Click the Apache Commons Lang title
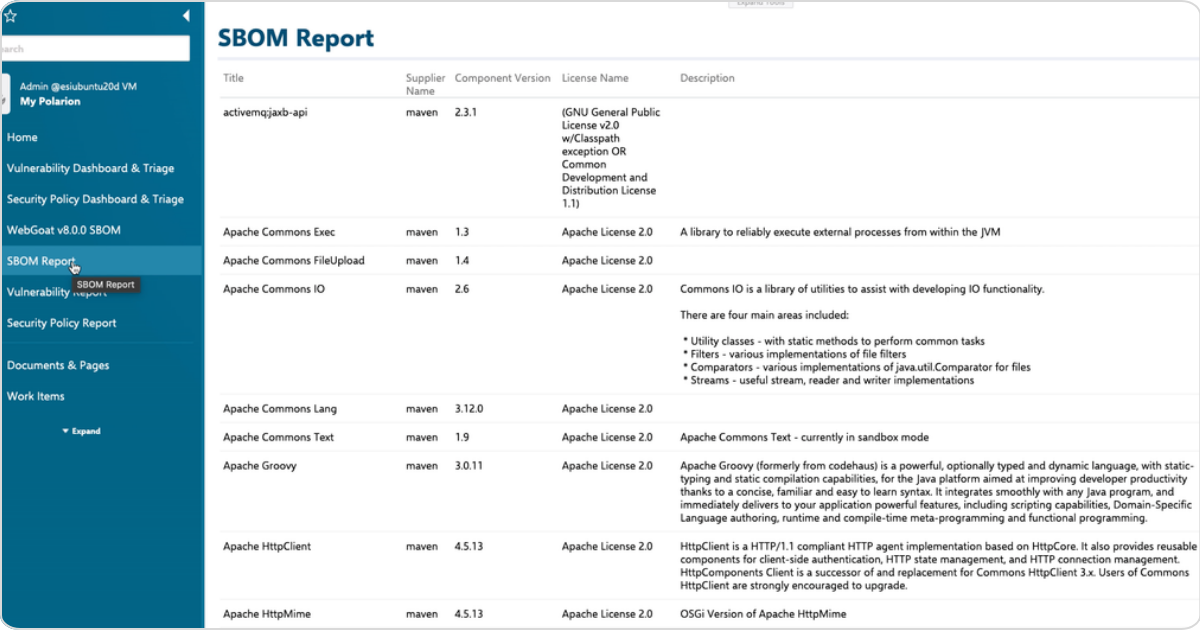 [280, 409]
